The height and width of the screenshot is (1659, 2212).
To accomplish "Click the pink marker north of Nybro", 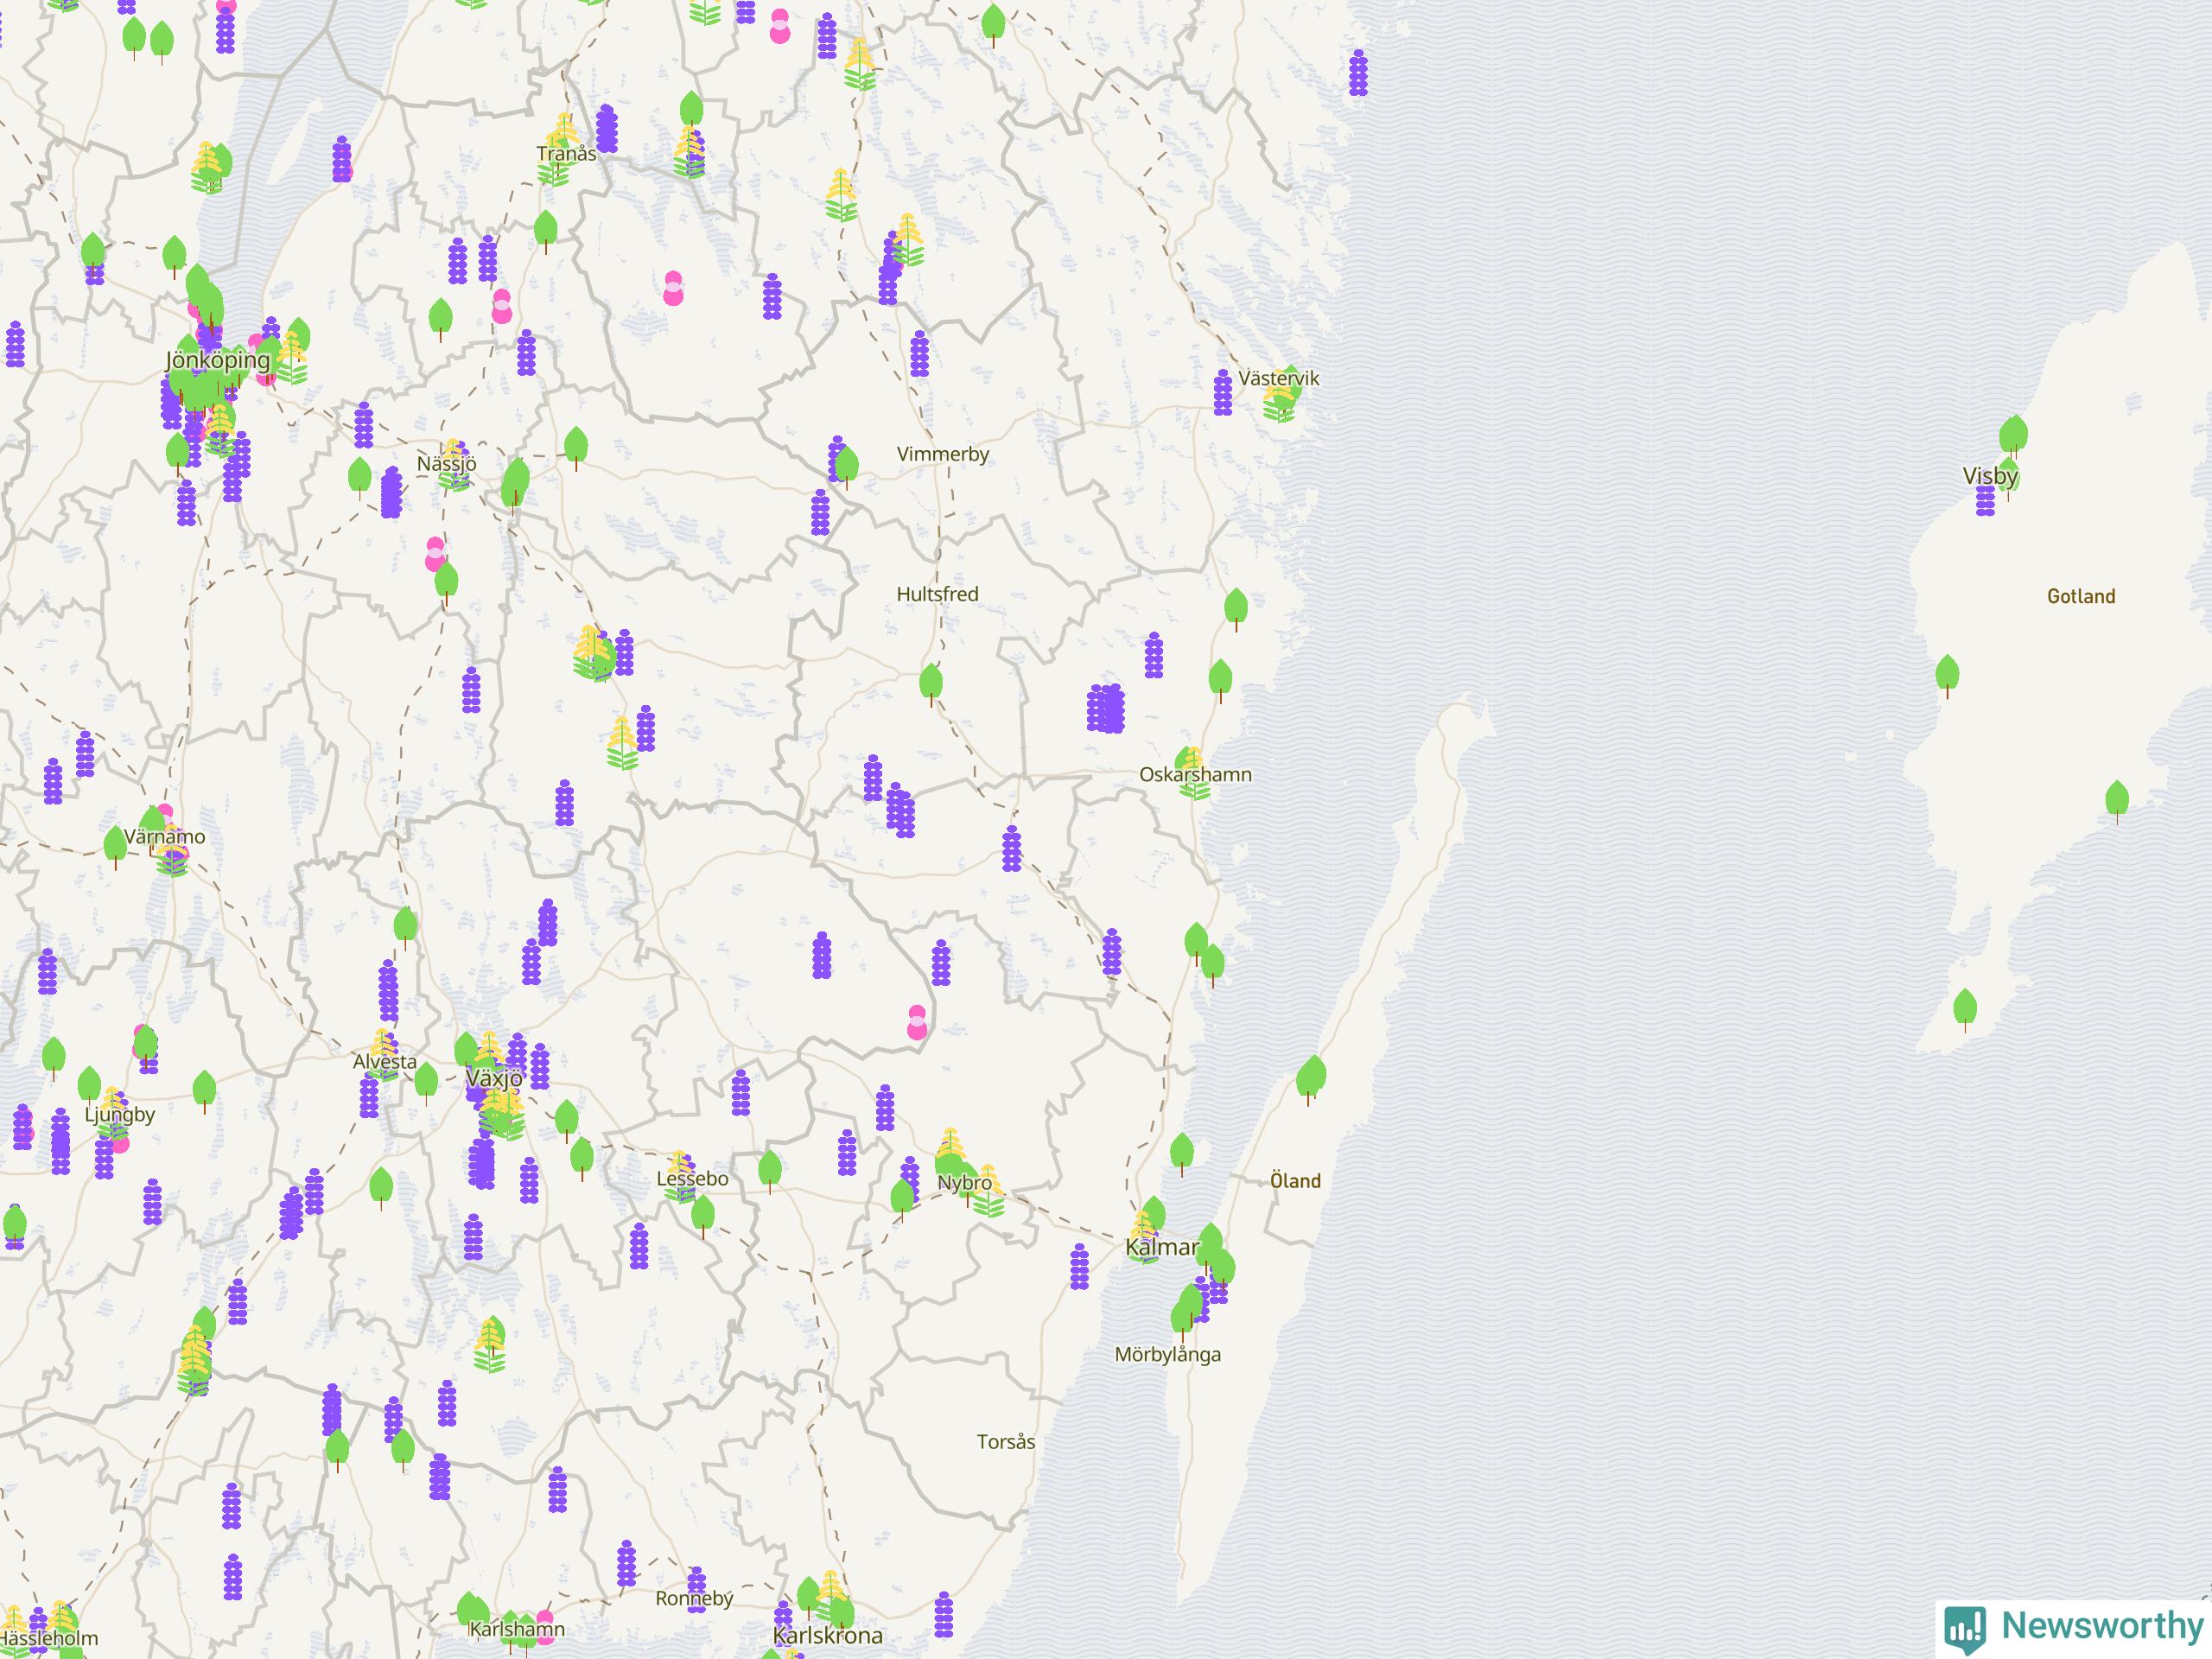I will pyautogui.click(x=917, y=1023).
